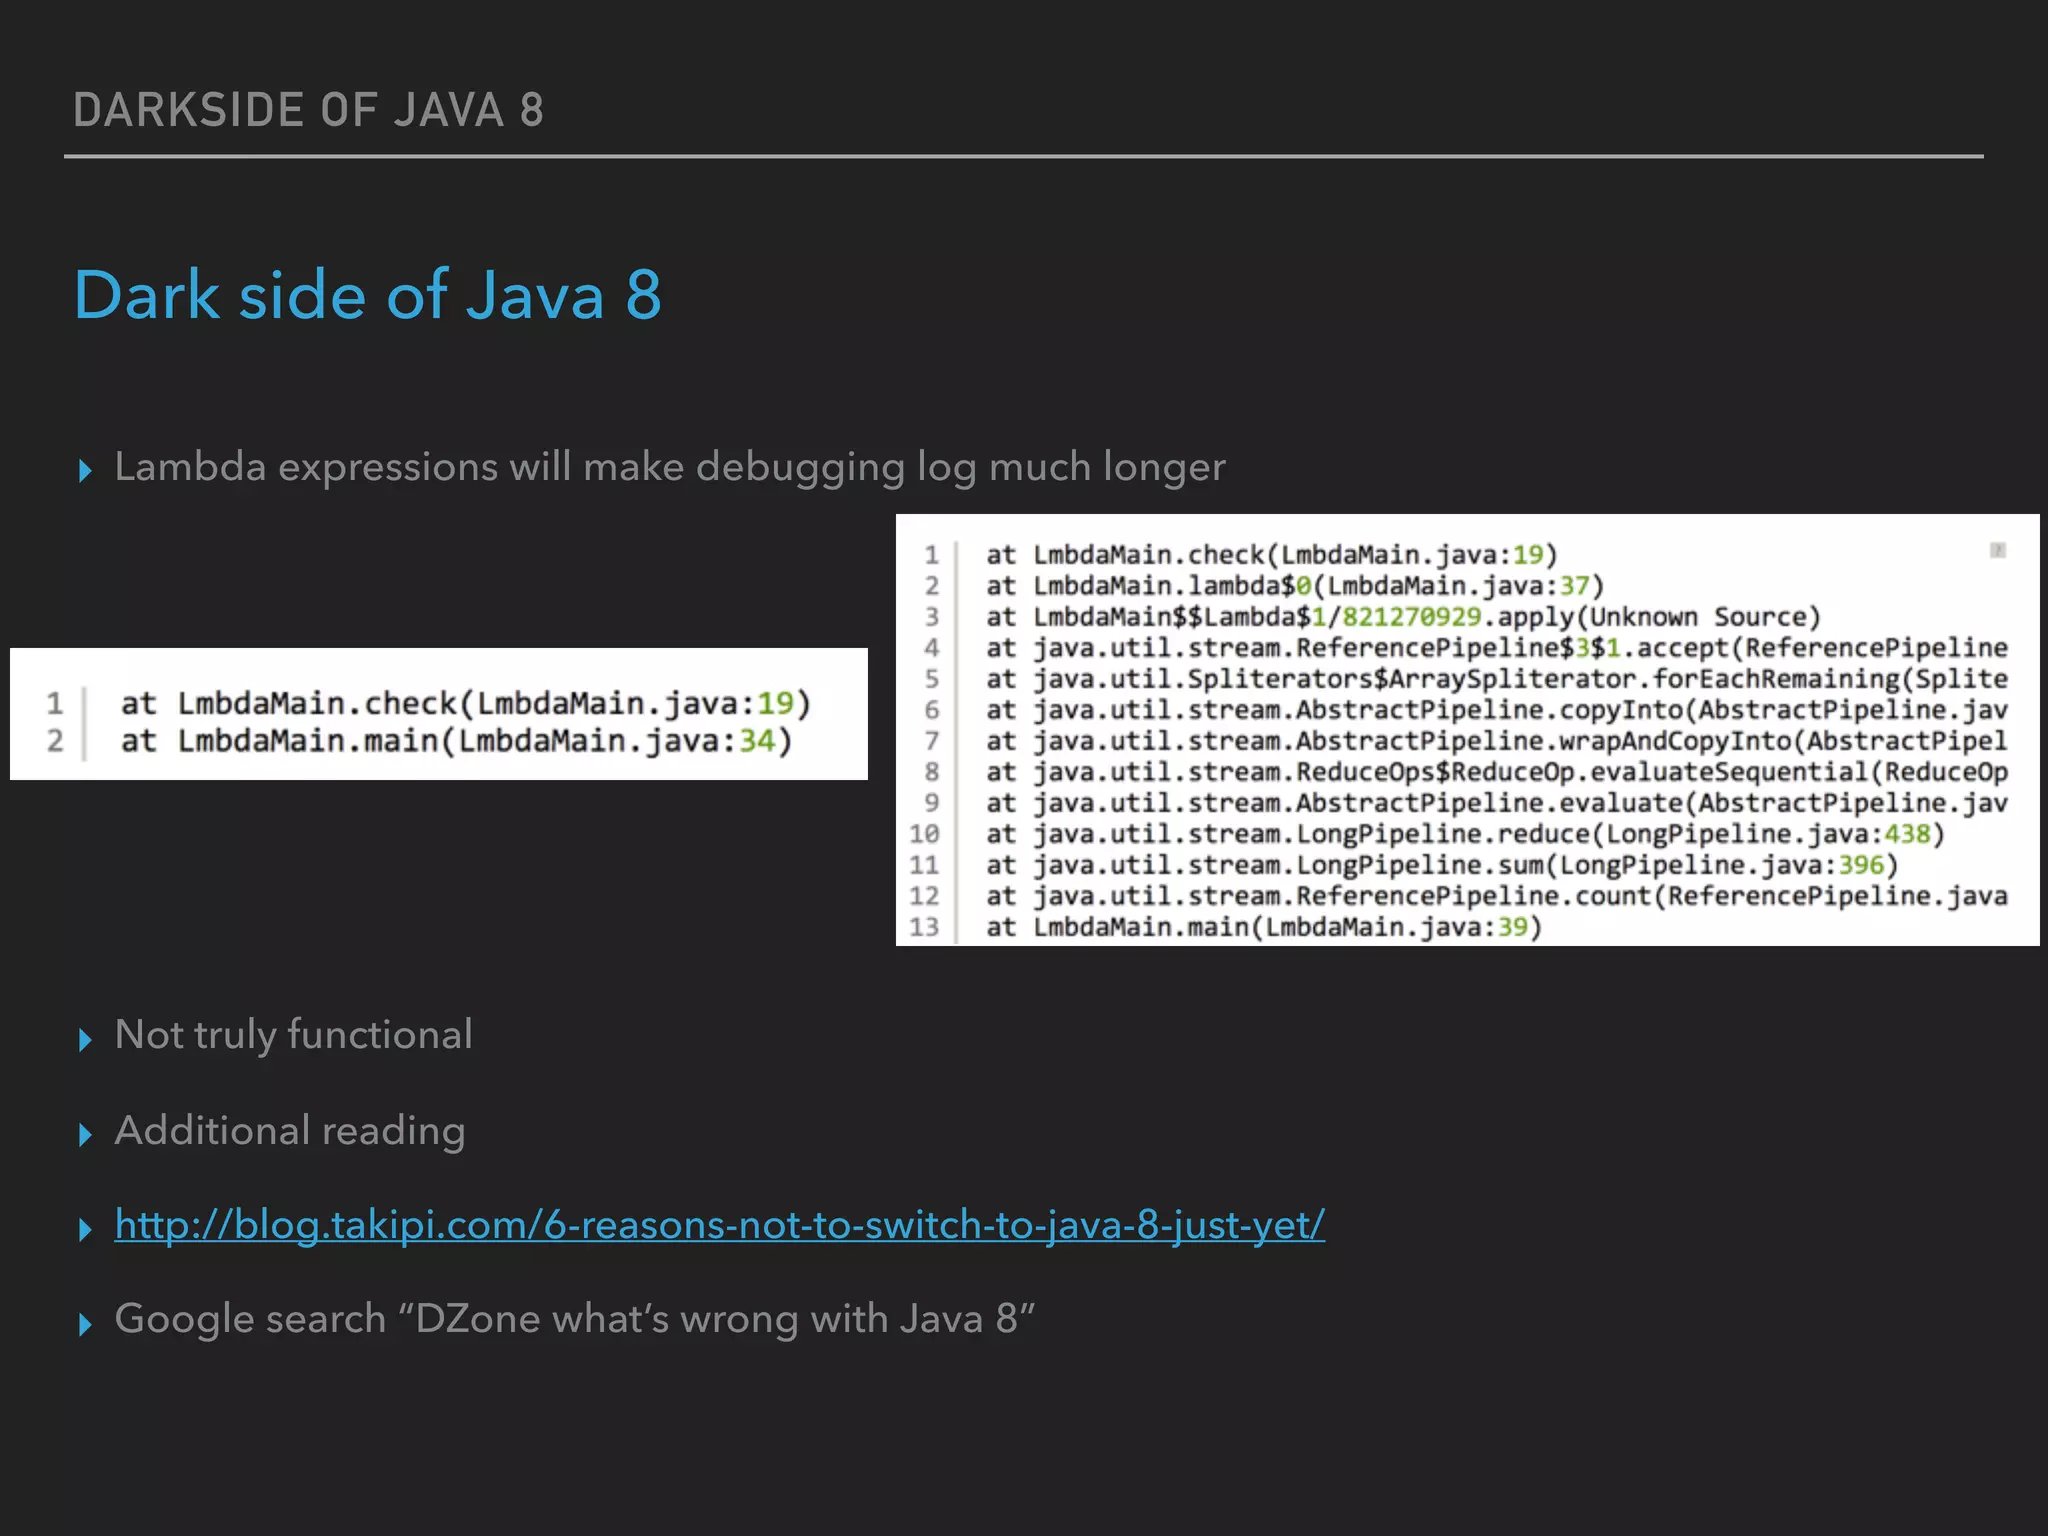Click the bullet arrow before the takipi link
2048x1536 pixels.
click(85, 1230)
